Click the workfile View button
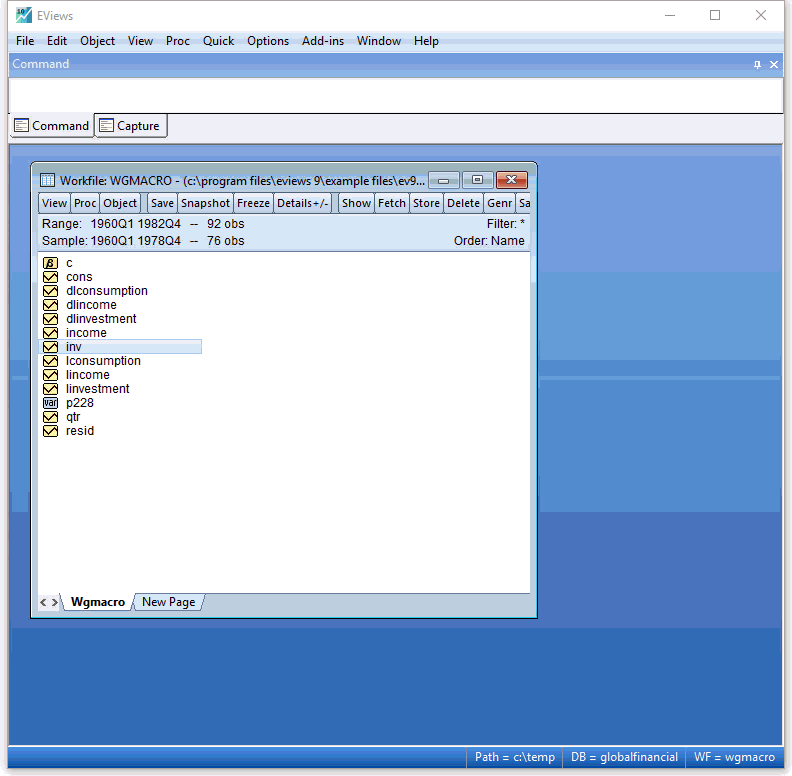The height and width of the screenshot is (776, 792). 54,203
